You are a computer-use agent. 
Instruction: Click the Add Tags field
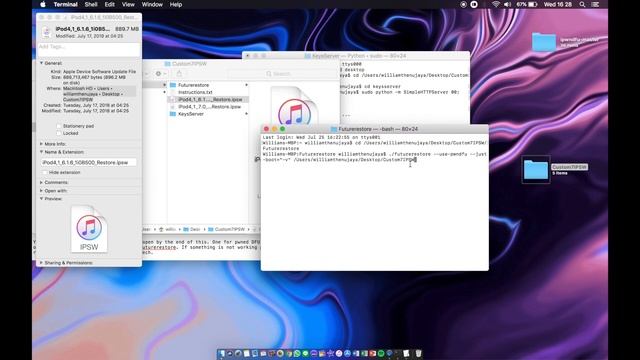(89, 49)
